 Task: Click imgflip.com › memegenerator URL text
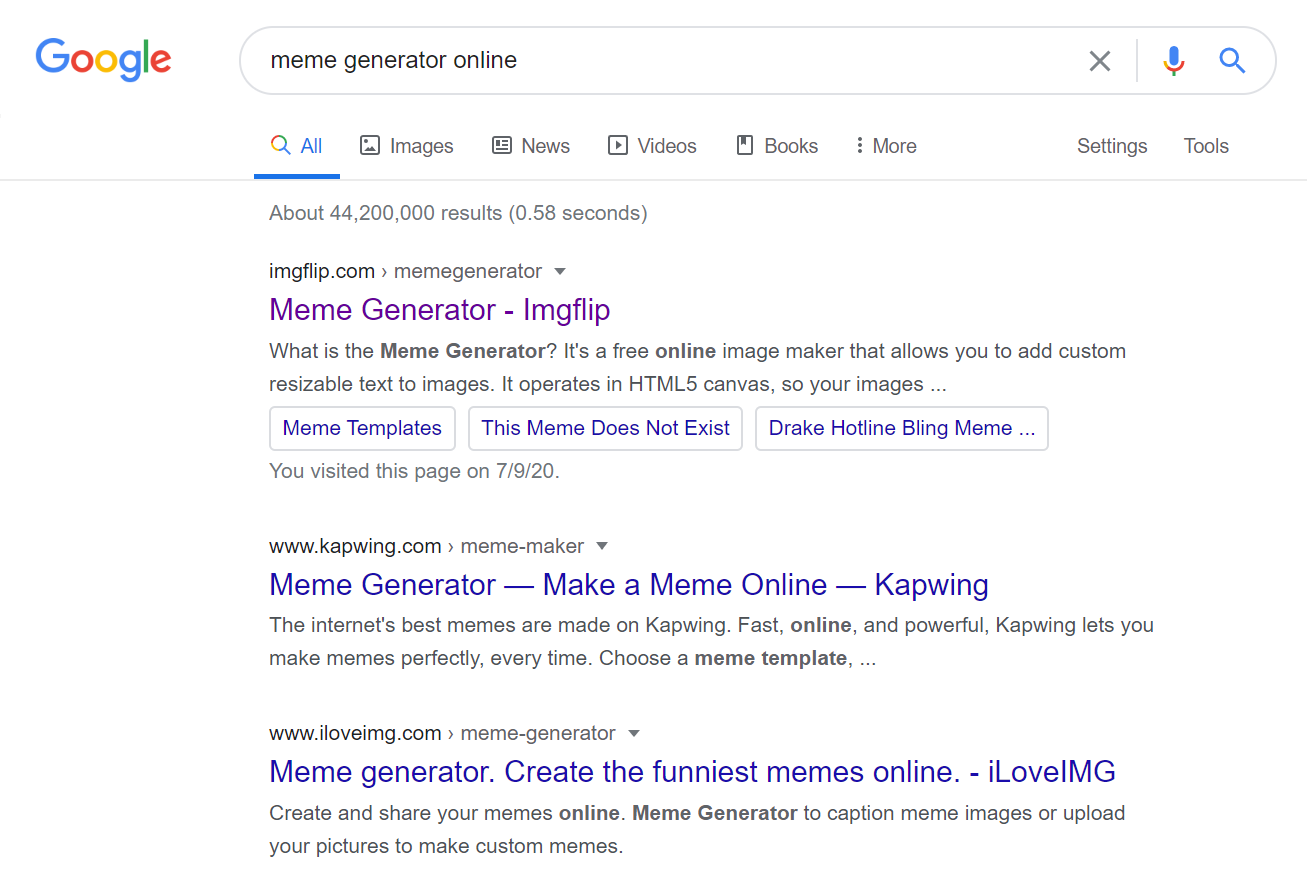point(405,272)
